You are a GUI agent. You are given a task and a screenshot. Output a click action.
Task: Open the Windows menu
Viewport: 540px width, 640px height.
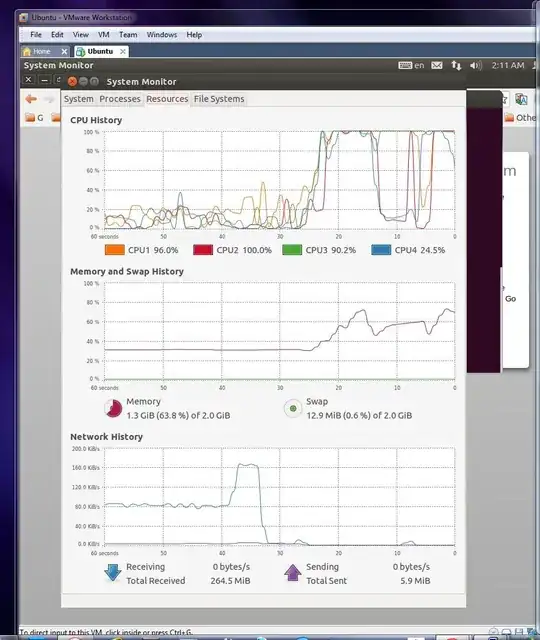[x=162, y=35]
